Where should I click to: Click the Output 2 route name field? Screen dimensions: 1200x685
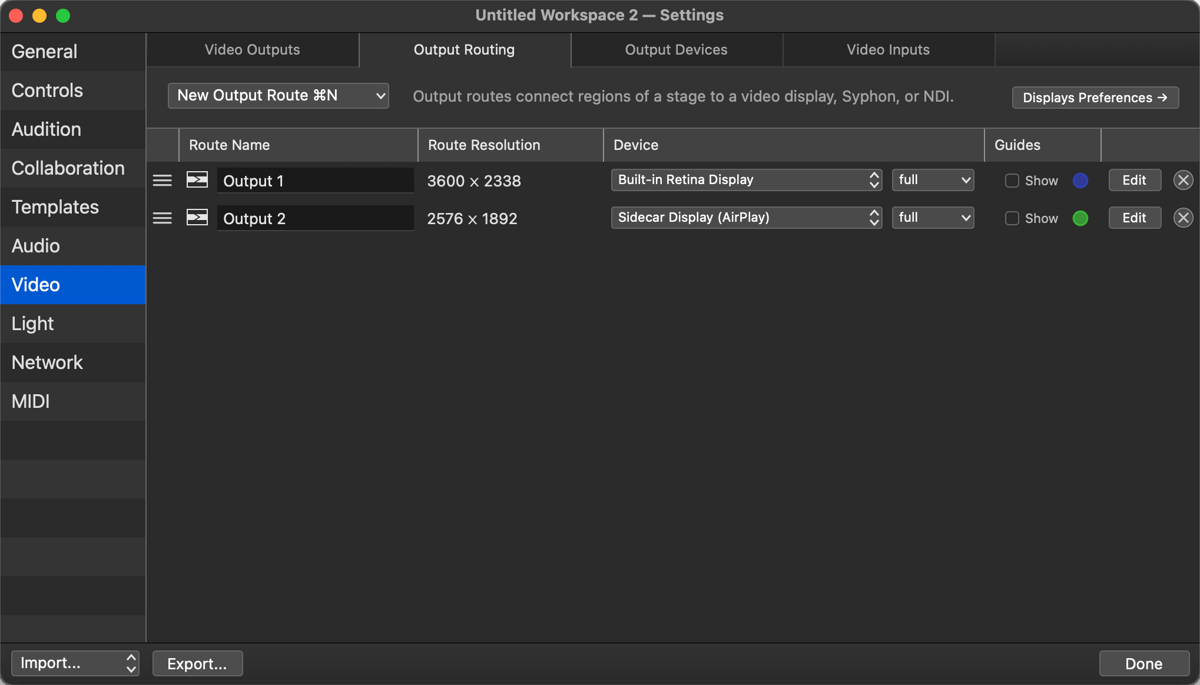[x=315, y=218]
